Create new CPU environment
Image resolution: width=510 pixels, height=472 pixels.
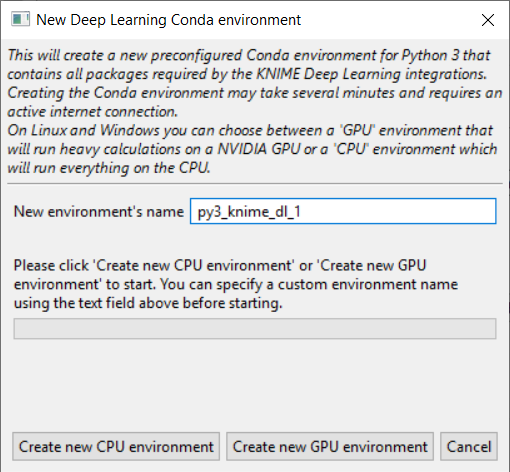point(116,447)
